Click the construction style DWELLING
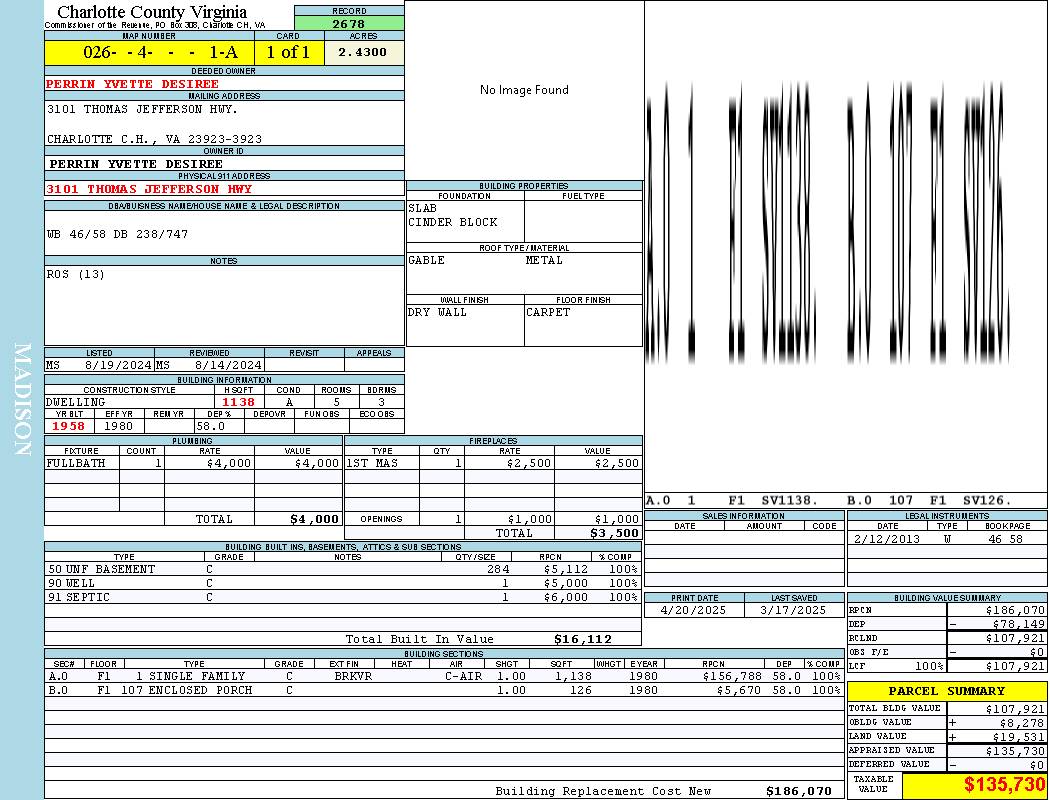This screenshot has width=1050, height=800. click(x=76, y=402)
